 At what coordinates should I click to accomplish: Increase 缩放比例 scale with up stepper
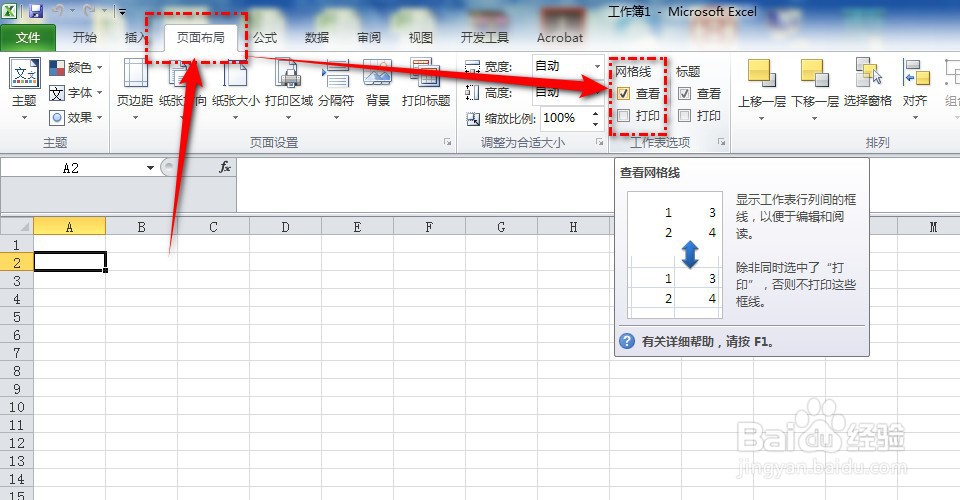point(595,113)
